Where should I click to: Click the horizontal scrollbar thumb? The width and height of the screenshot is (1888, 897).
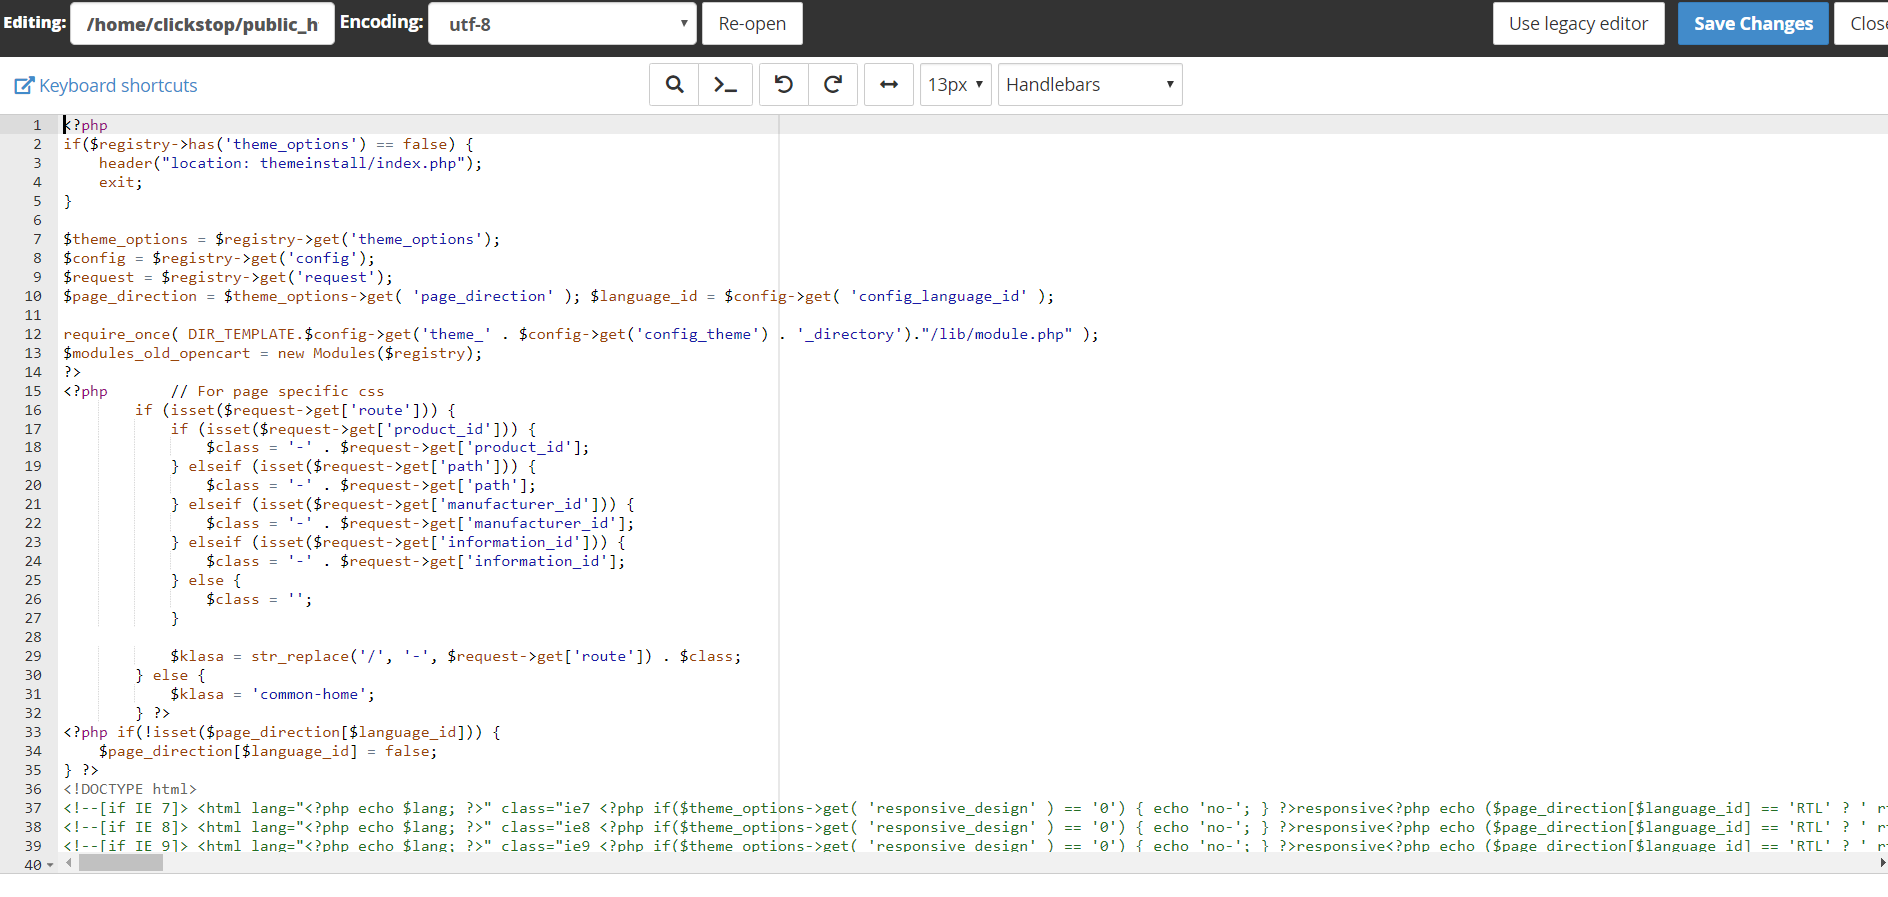click(x=121, y=863)
